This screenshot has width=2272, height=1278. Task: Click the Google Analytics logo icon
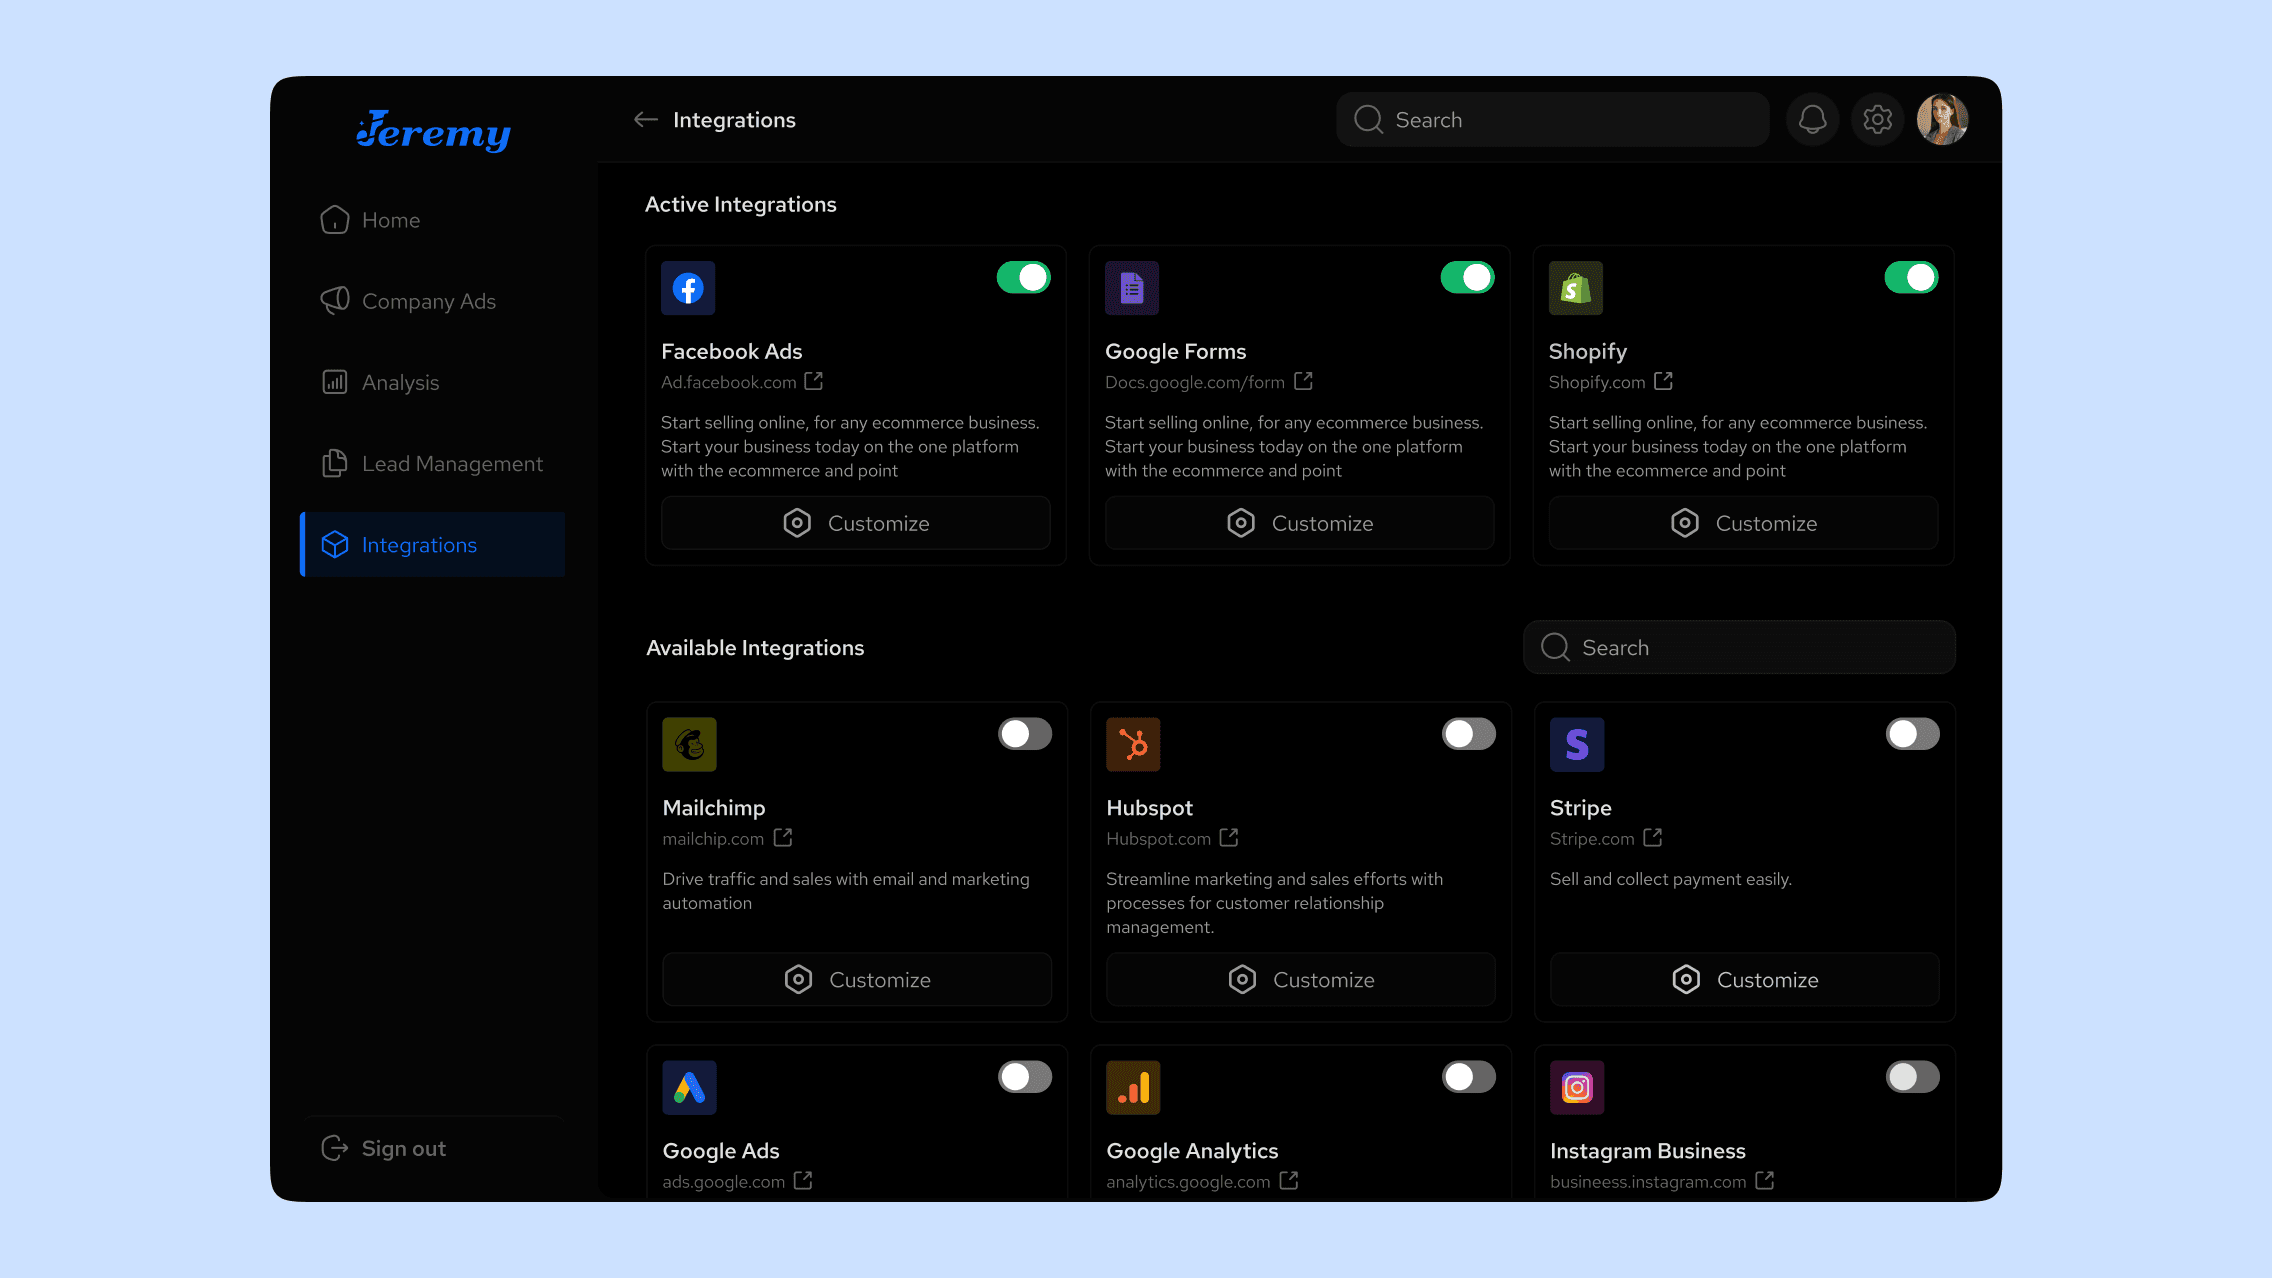[x=1132, y=1087]
